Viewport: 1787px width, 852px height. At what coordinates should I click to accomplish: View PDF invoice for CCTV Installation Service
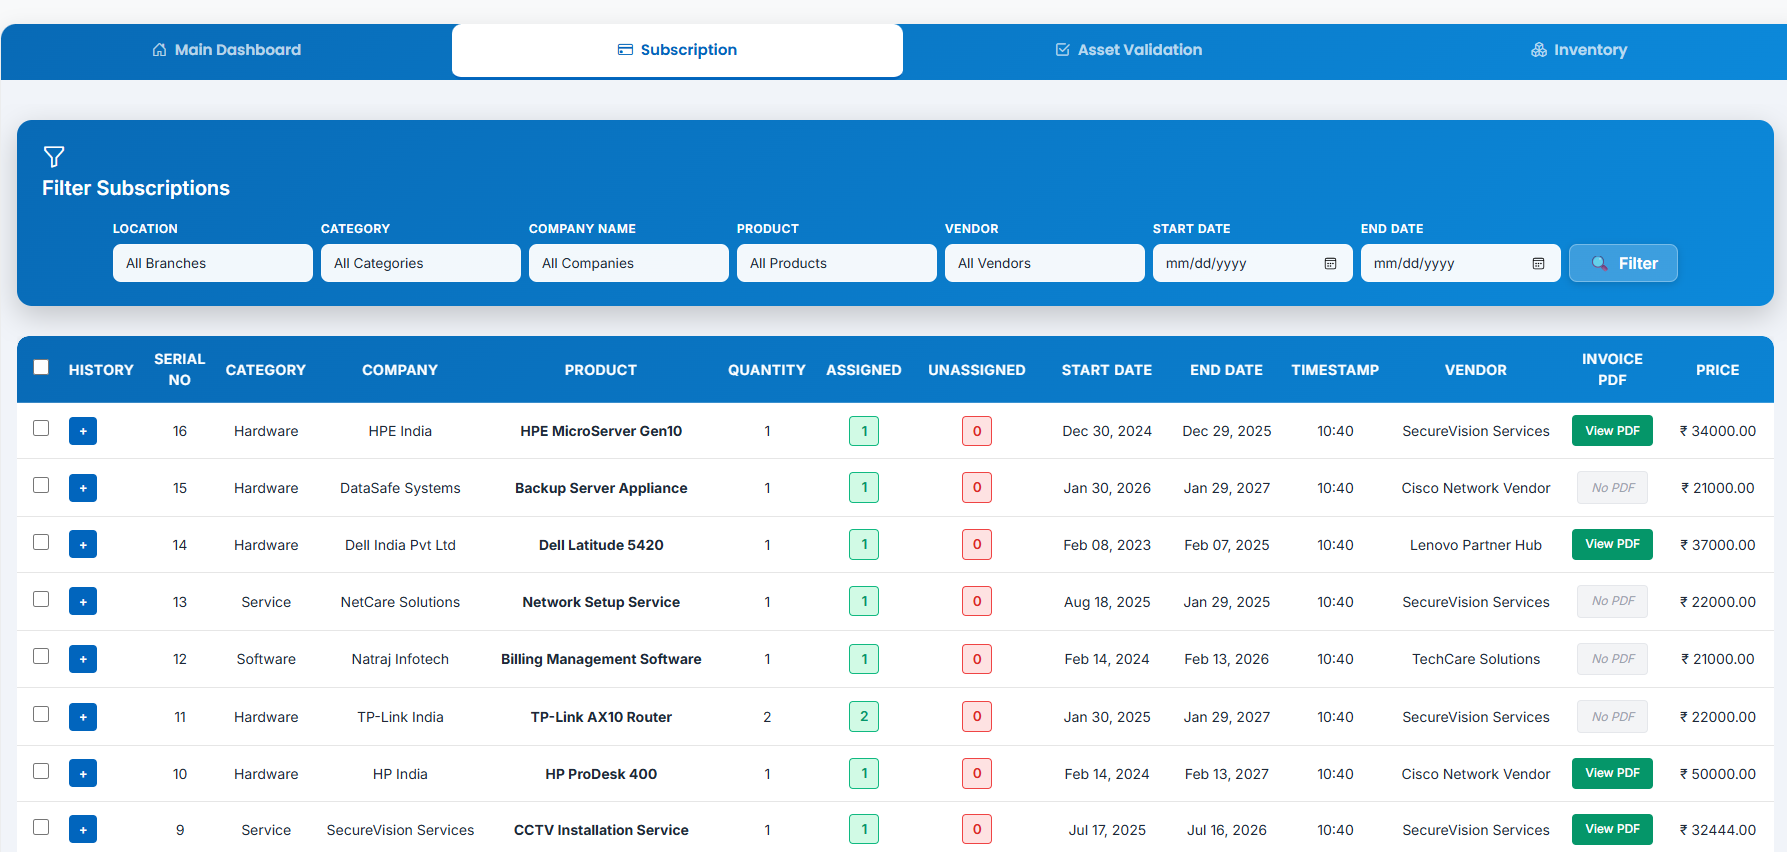click(x=1612, y=829)
